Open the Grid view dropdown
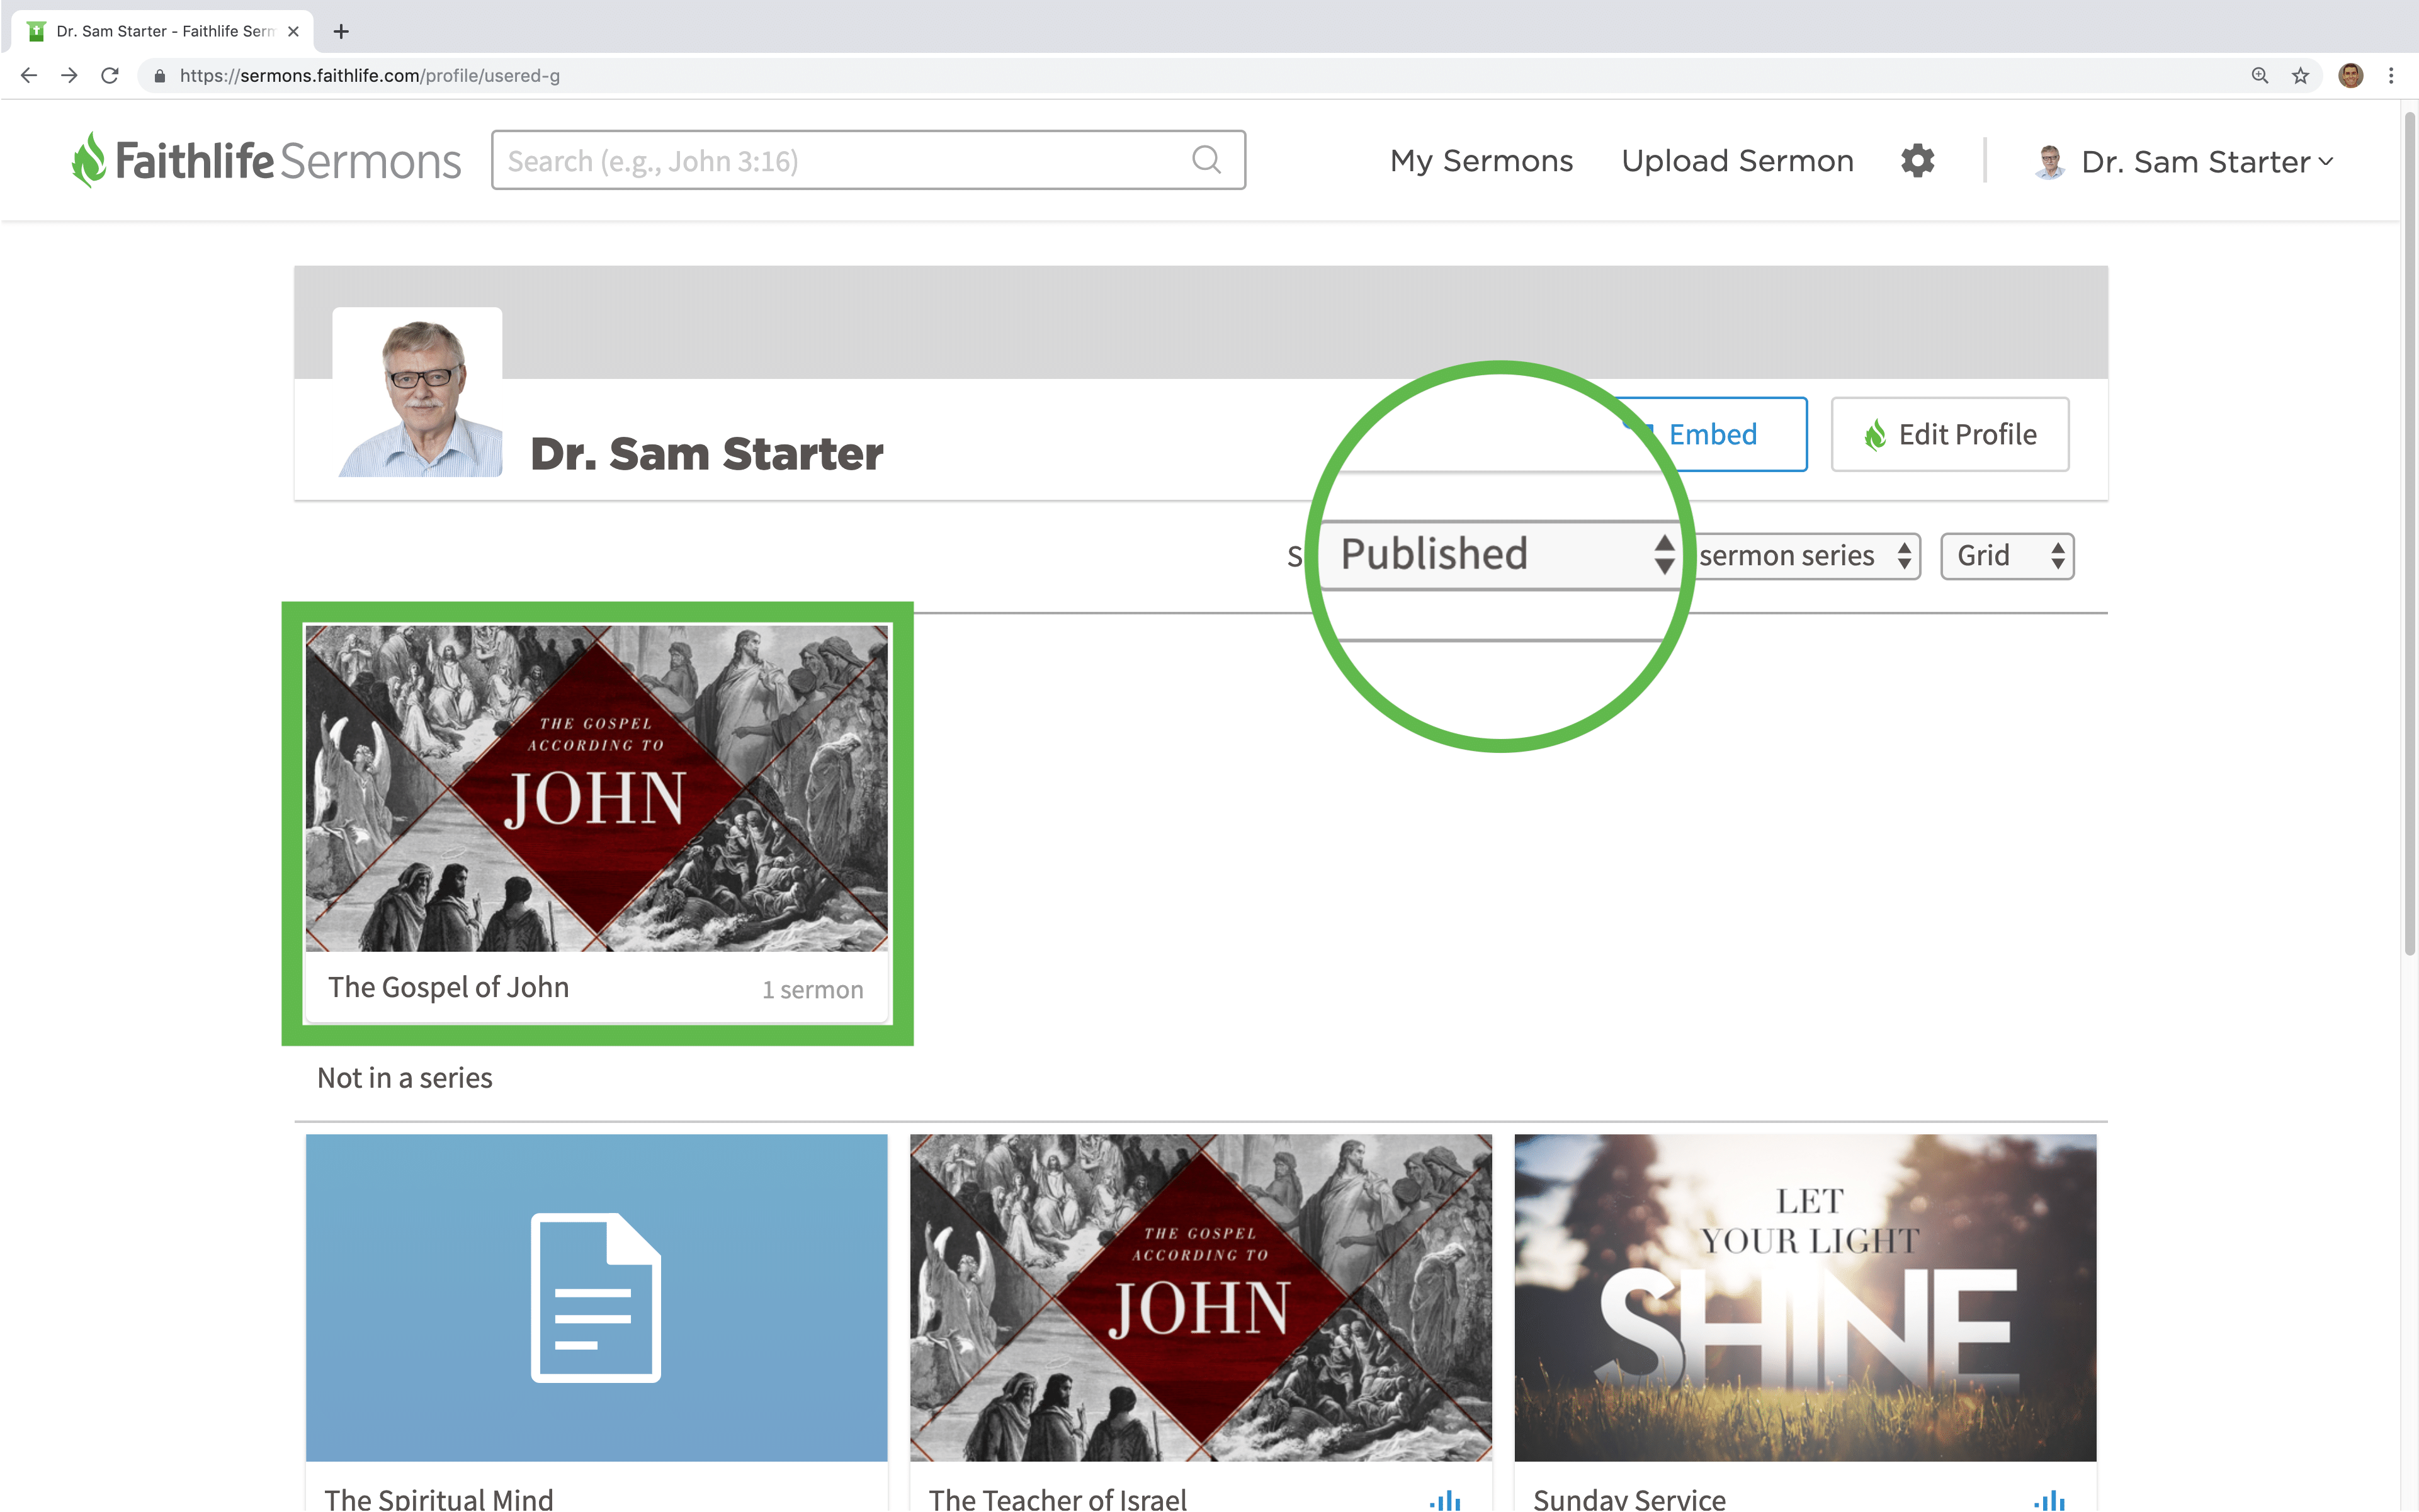 click(x=2007, y=555)
